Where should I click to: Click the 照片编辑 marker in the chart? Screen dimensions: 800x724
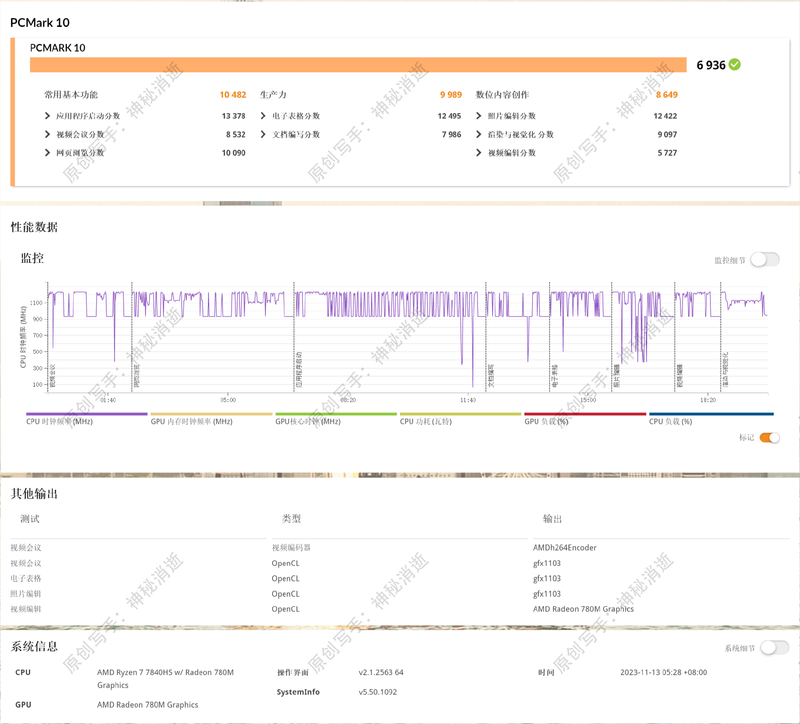tap(616, 376)
